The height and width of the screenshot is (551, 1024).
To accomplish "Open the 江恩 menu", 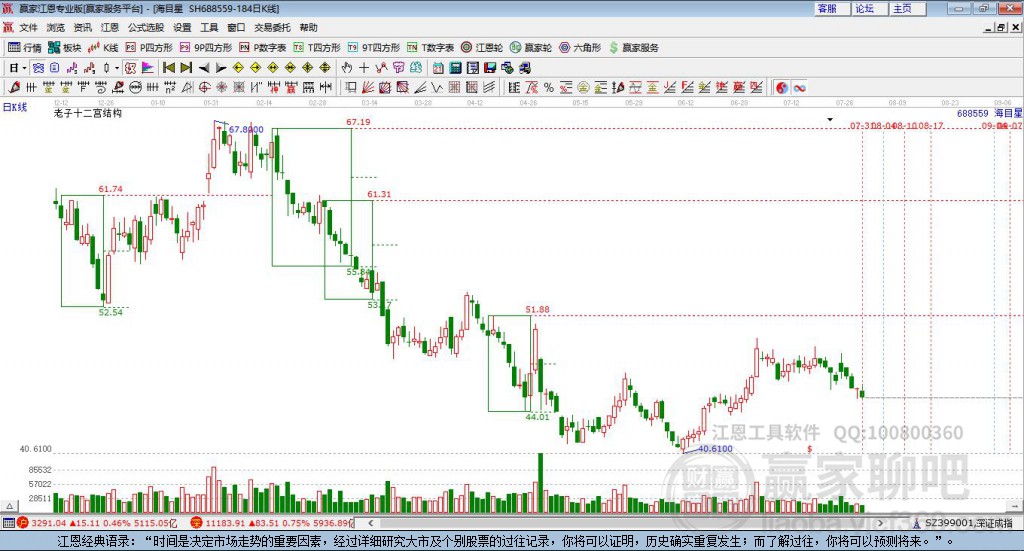I will tap(109, 27).
